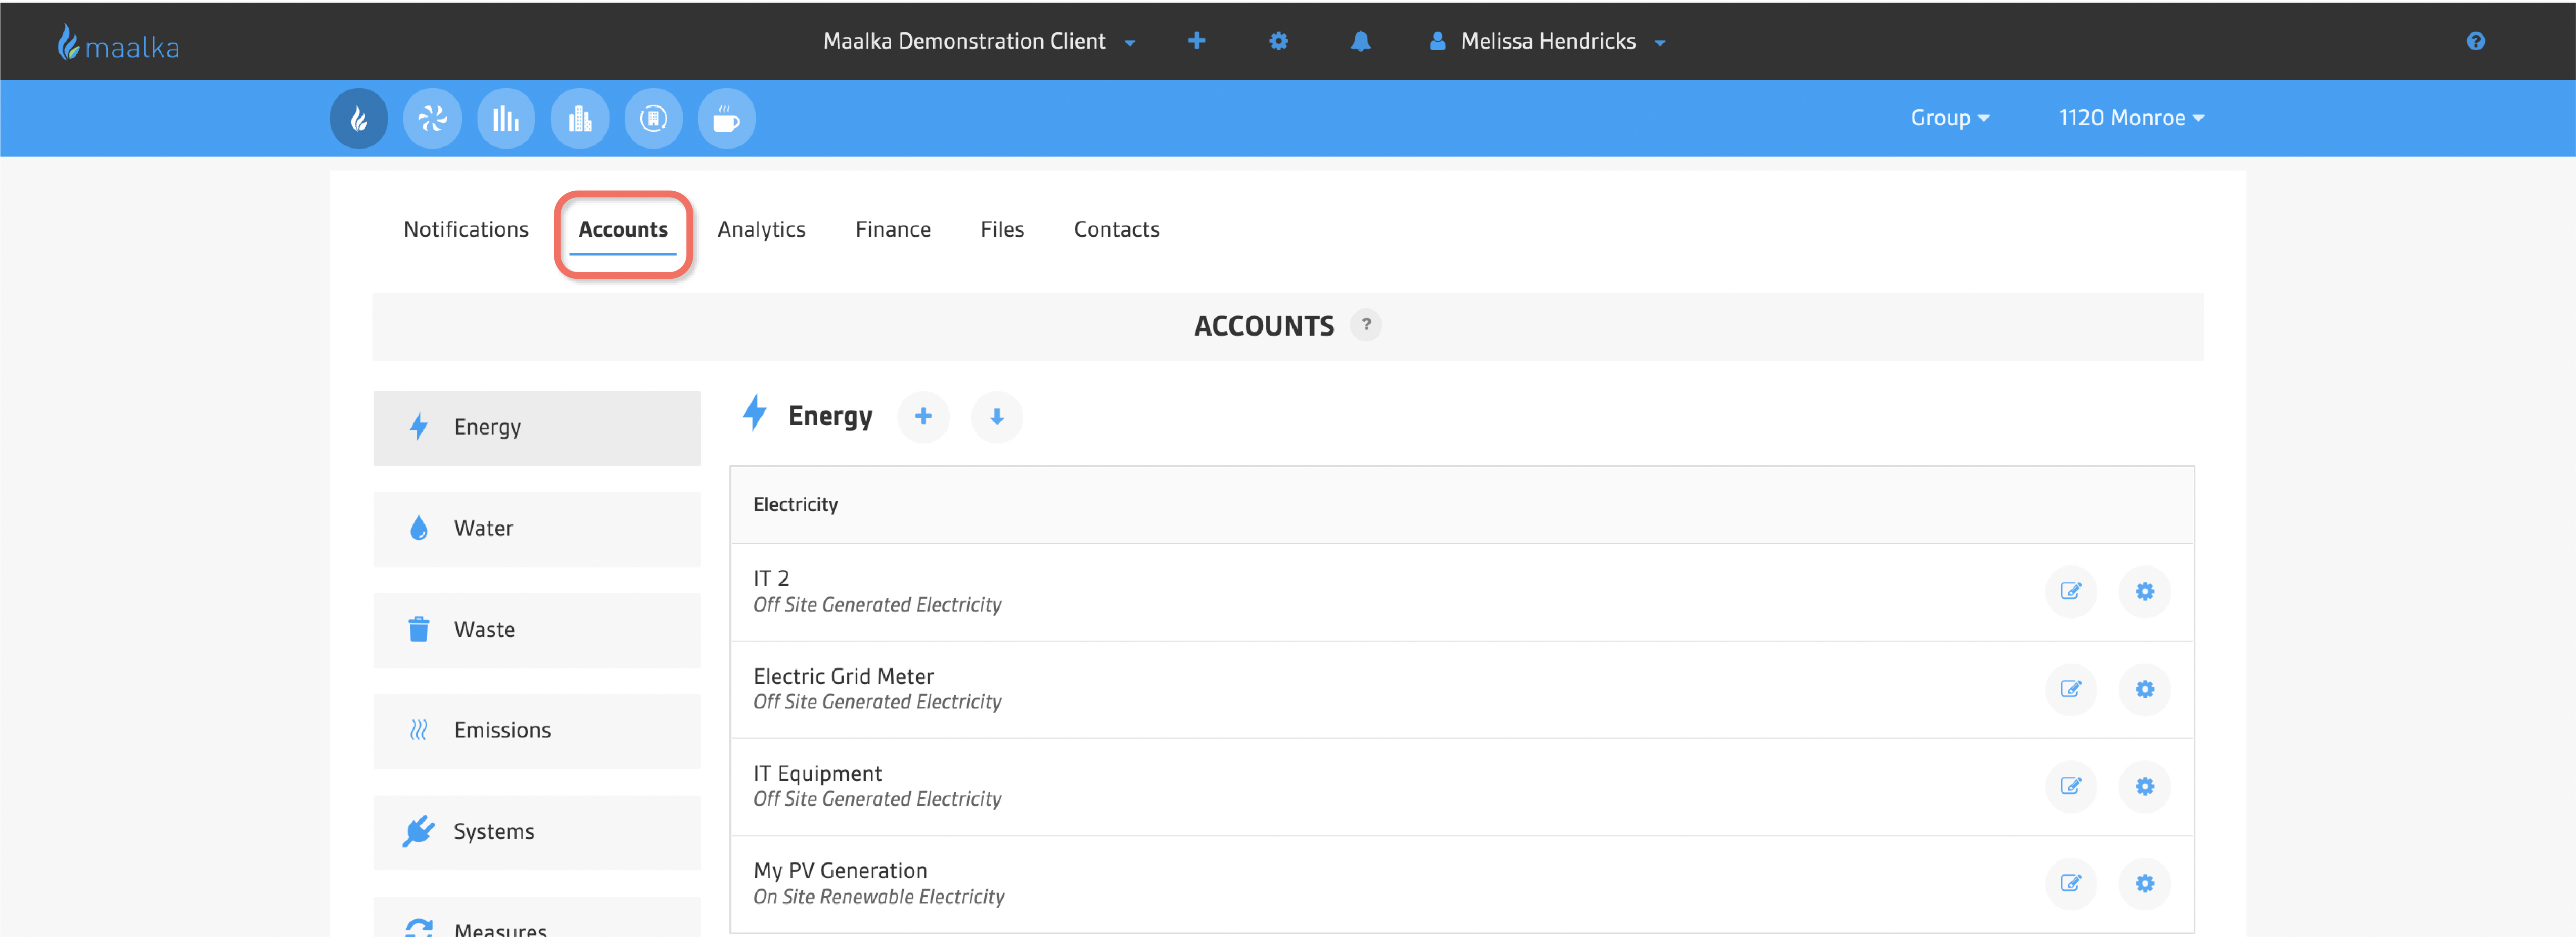Viewport: 2576px width, 937px height.
Task: Open Melissa Hendricks user menu
Action: [1547, 42]
